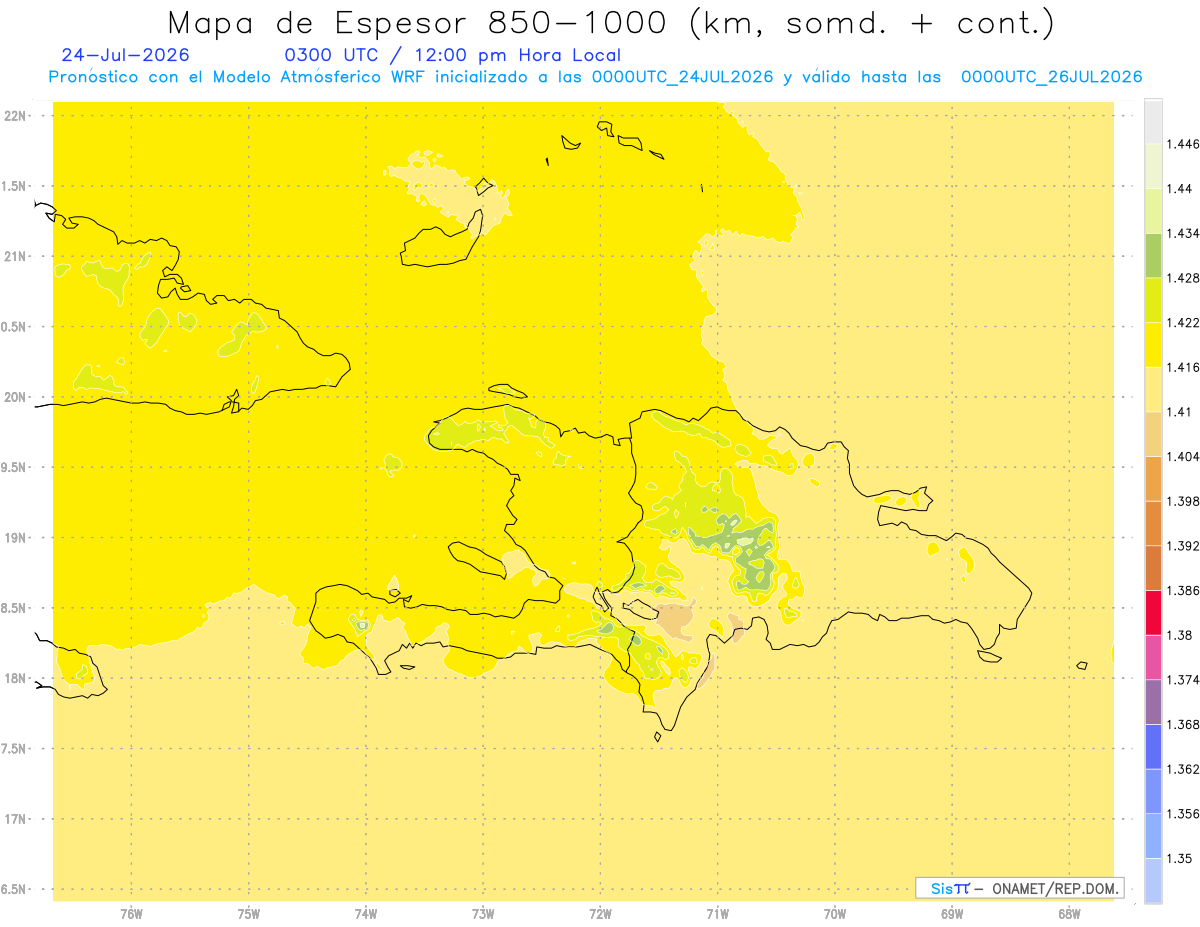The height and width of the screenshot is (927, 1200).
Task: Click the legend value '1.386'
Action: (1185, 590)
